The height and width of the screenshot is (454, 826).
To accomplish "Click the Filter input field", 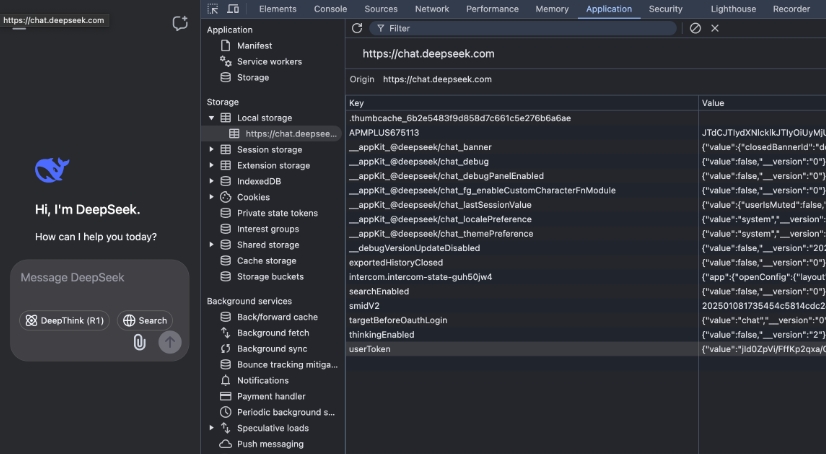I will coord(530,28).
